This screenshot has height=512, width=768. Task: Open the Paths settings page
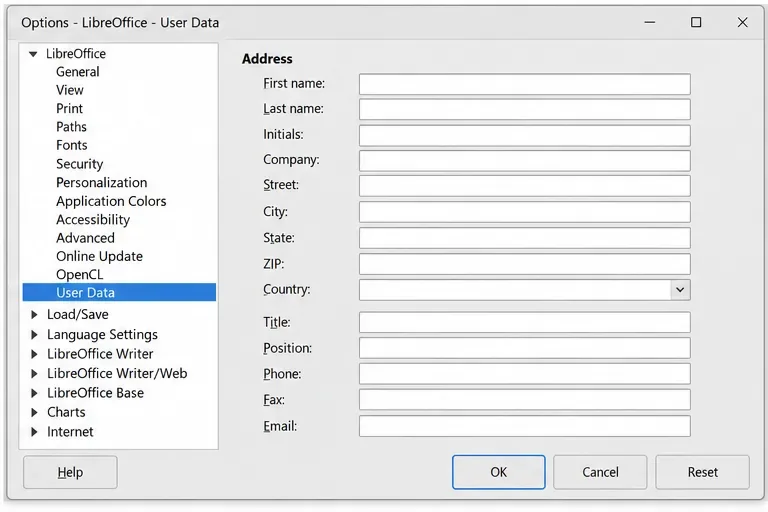71,127
